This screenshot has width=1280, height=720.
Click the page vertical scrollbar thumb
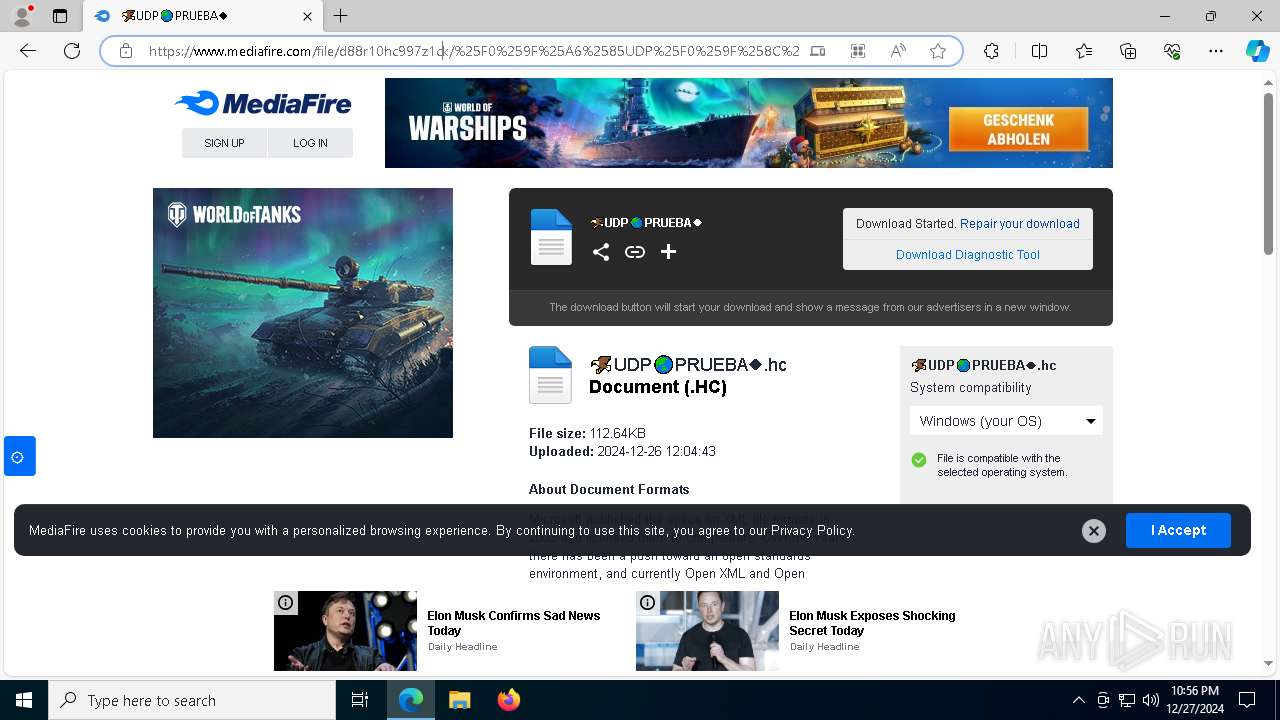1269,172
